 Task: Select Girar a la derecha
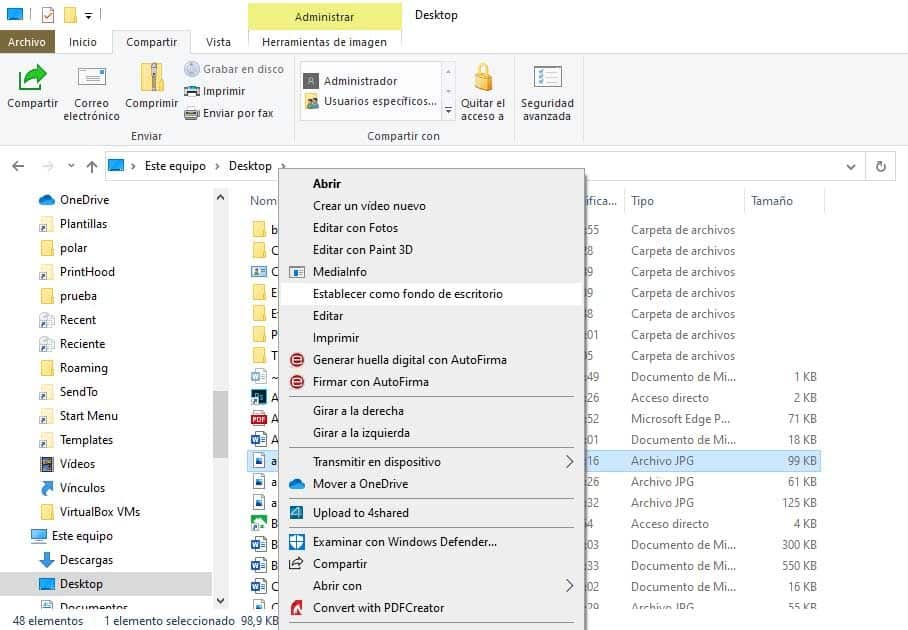click(x=431, y=411)
